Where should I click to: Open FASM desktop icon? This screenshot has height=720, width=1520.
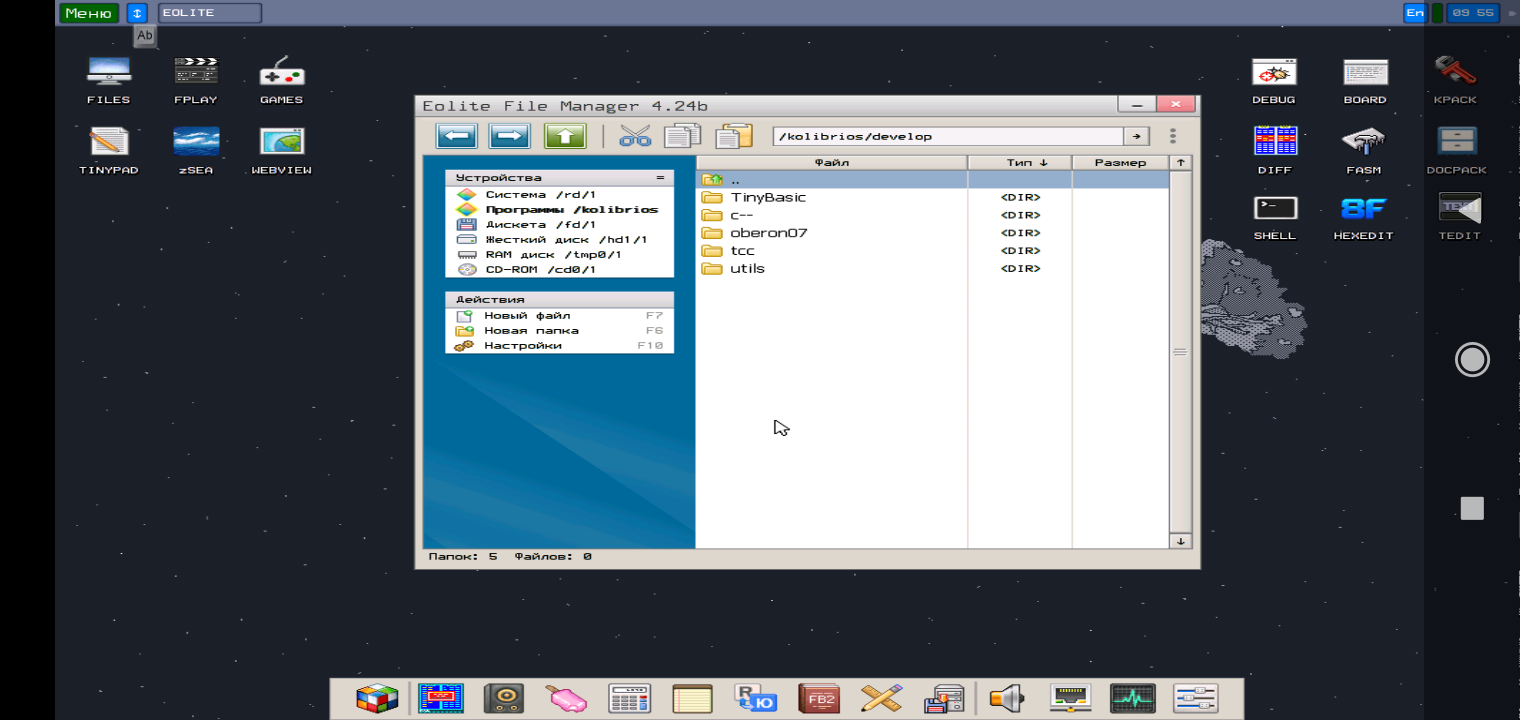coord(1364,150)
